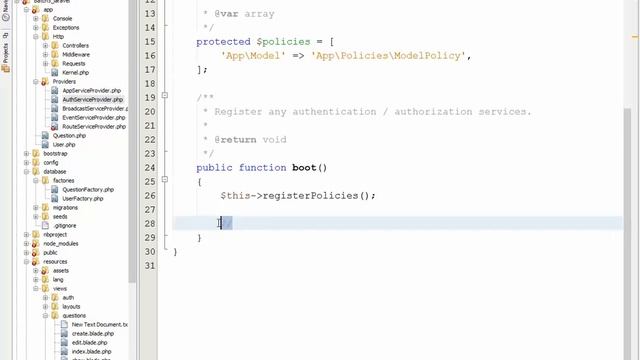Expand the seeds folder node
The width and height of the screenshot is (640, 360).
36,216
